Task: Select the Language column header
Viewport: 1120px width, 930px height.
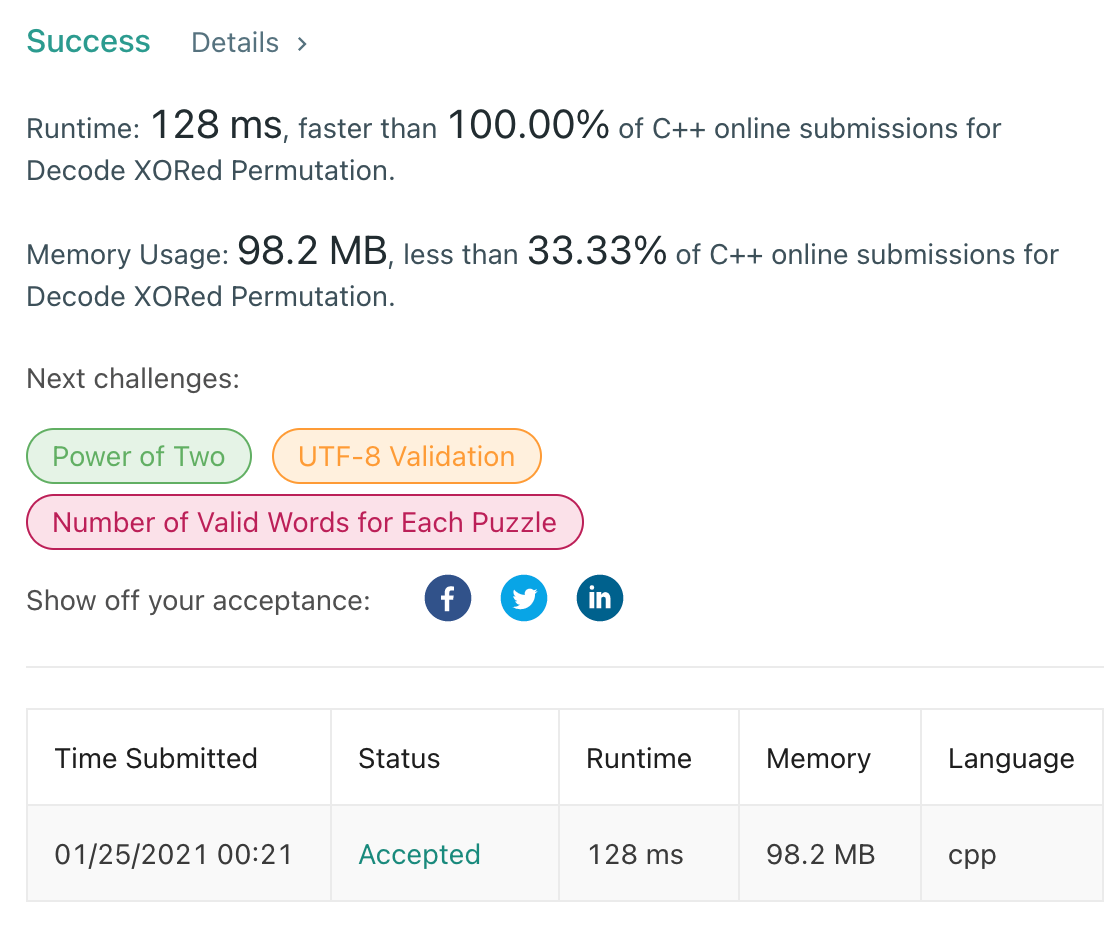Action: point(1011,758)
